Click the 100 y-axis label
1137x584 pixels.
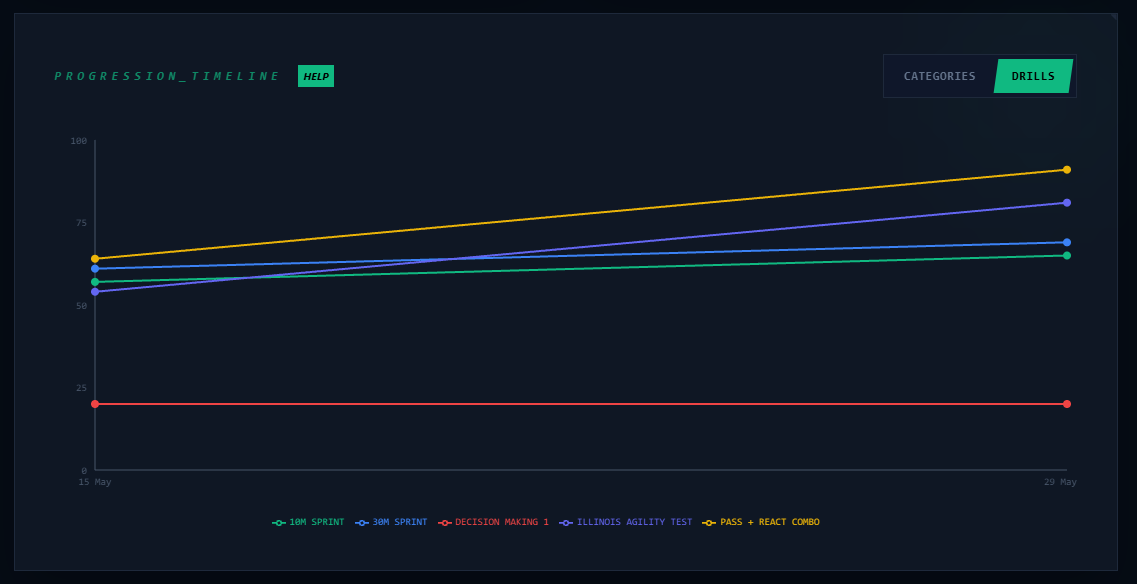pyautogui.click(x=78, y=141)
